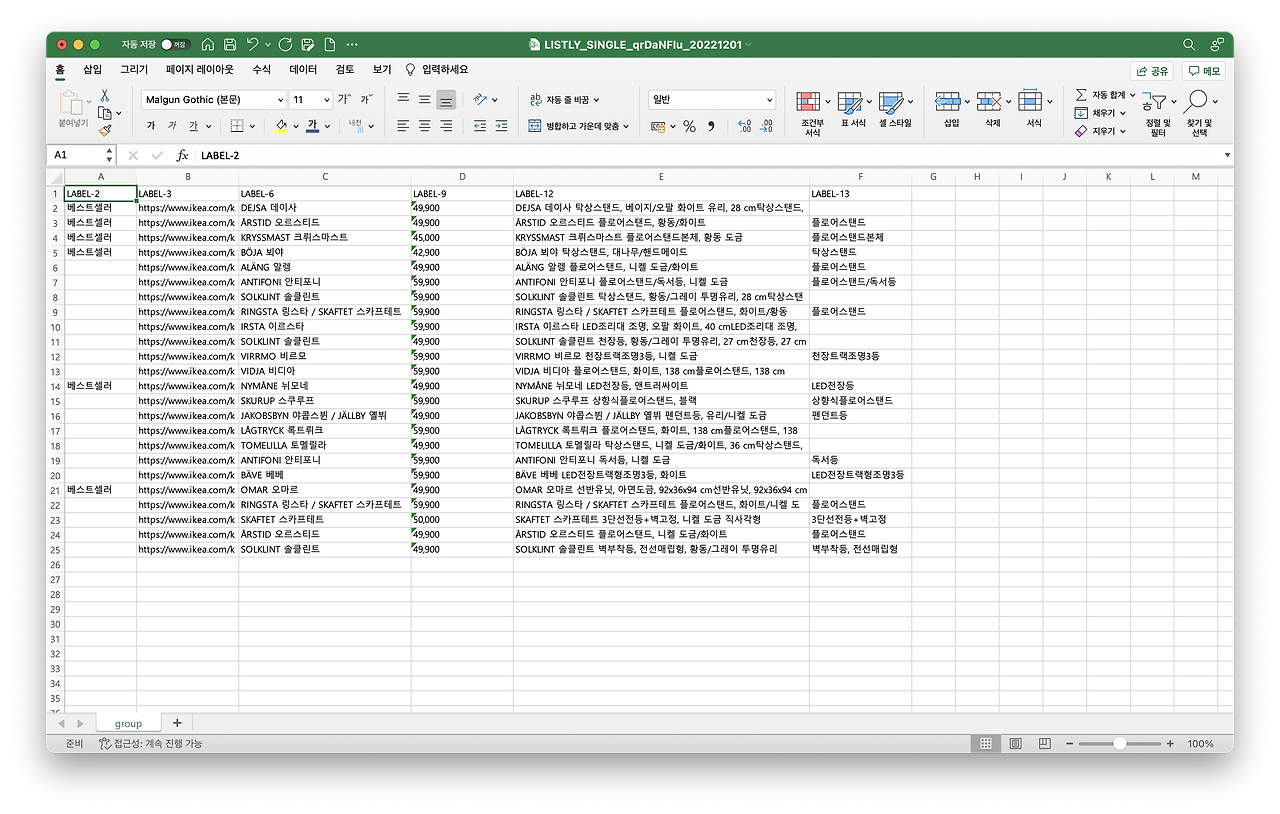The height and width of the screenshot is (814, 1280).
Task: Decrease font size icon
Action: coord(366,99)
